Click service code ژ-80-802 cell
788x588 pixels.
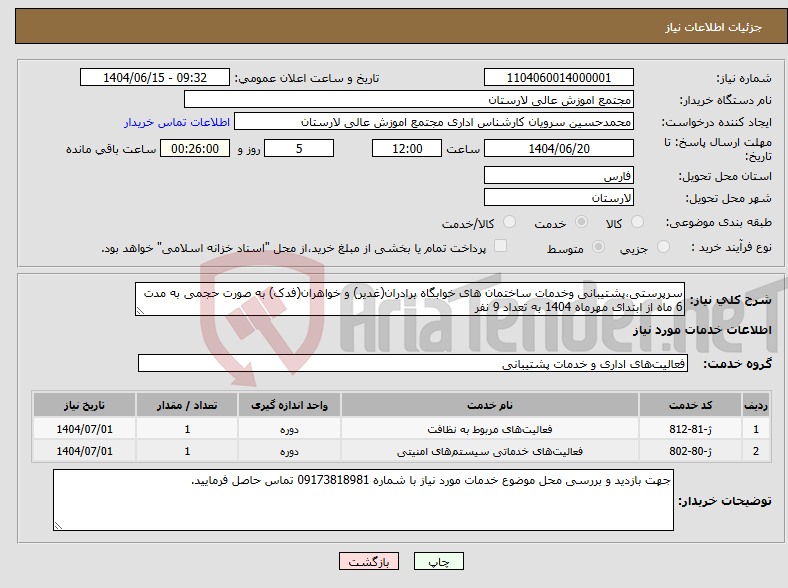pos(691,451)
